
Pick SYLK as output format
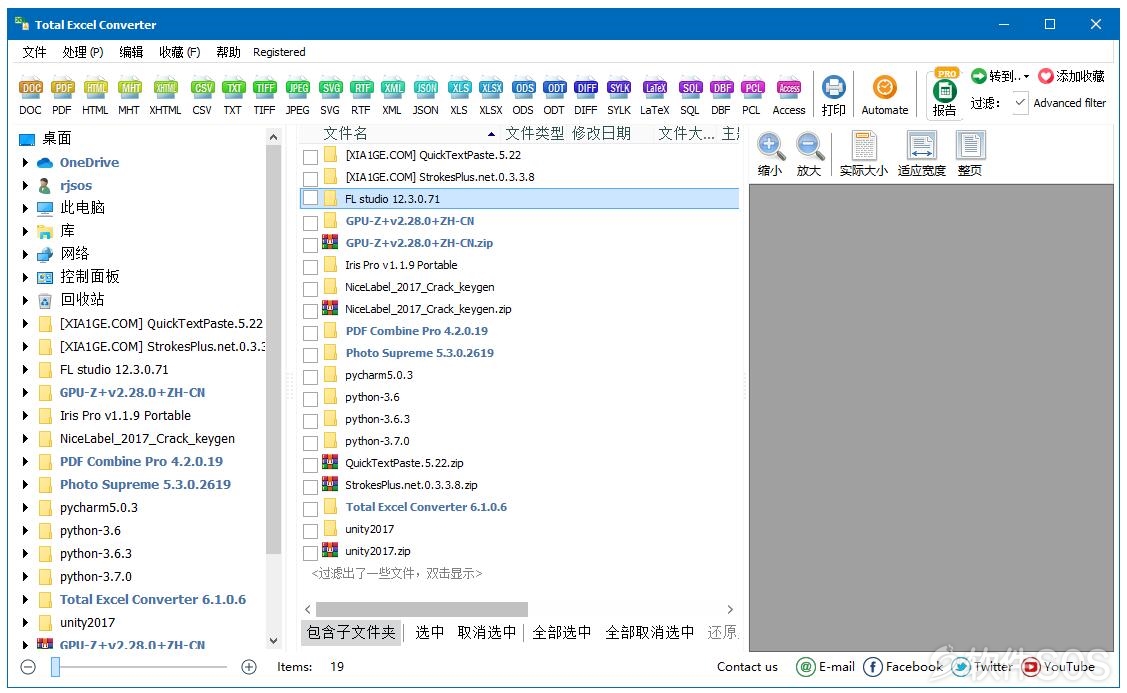tap(619, 96)
